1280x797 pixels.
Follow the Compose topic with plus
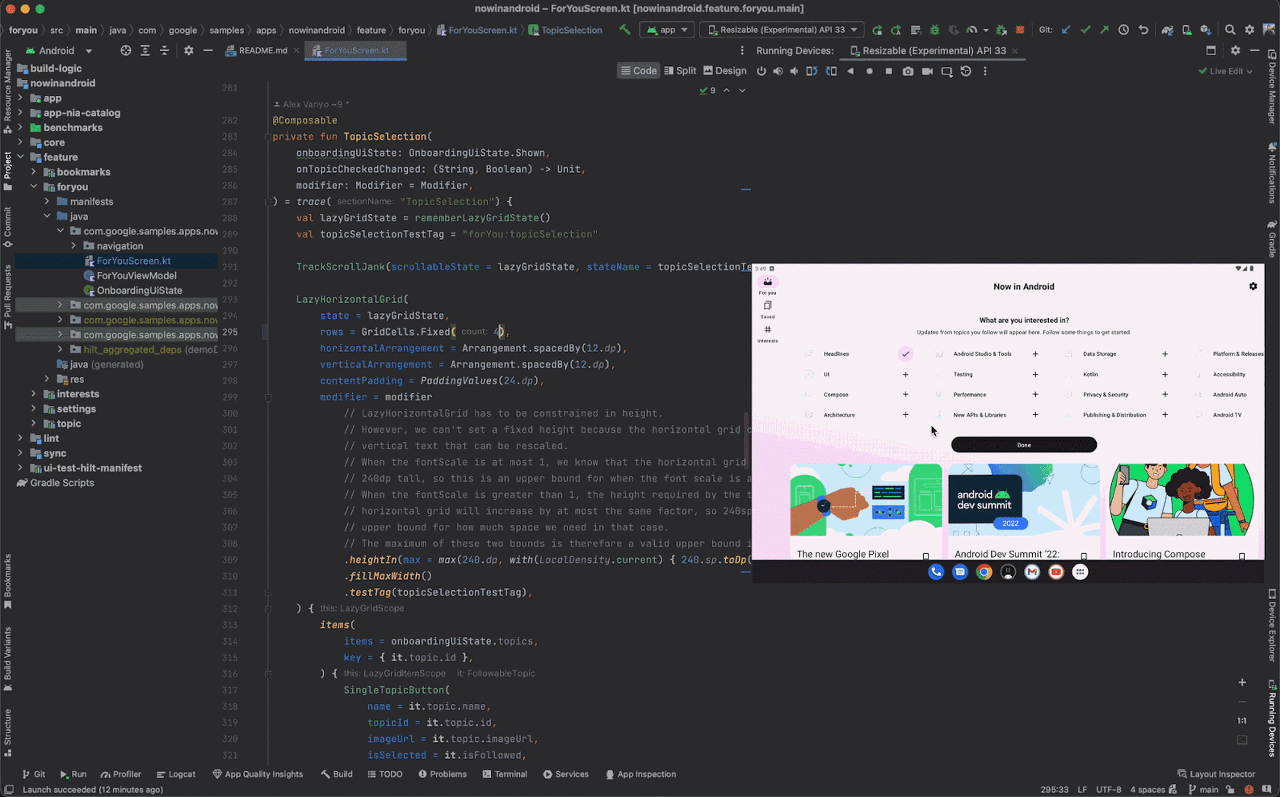(905, 394)
